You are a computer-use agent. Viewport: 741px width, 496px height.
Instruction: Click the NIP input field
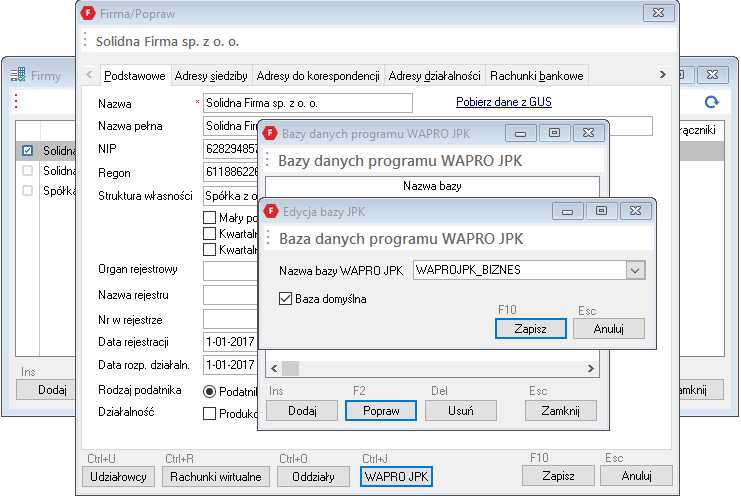click(x=231, y=149)
